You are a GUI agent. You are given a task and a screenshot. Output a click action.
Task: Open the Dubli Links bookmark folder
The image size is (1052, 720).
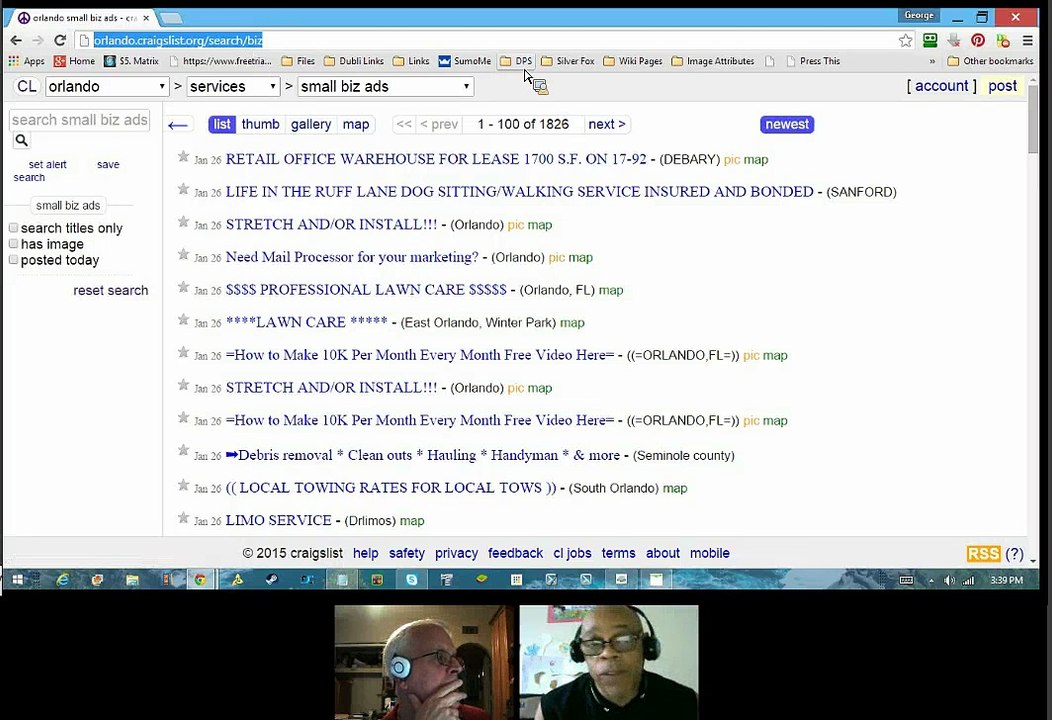(354, 61)
